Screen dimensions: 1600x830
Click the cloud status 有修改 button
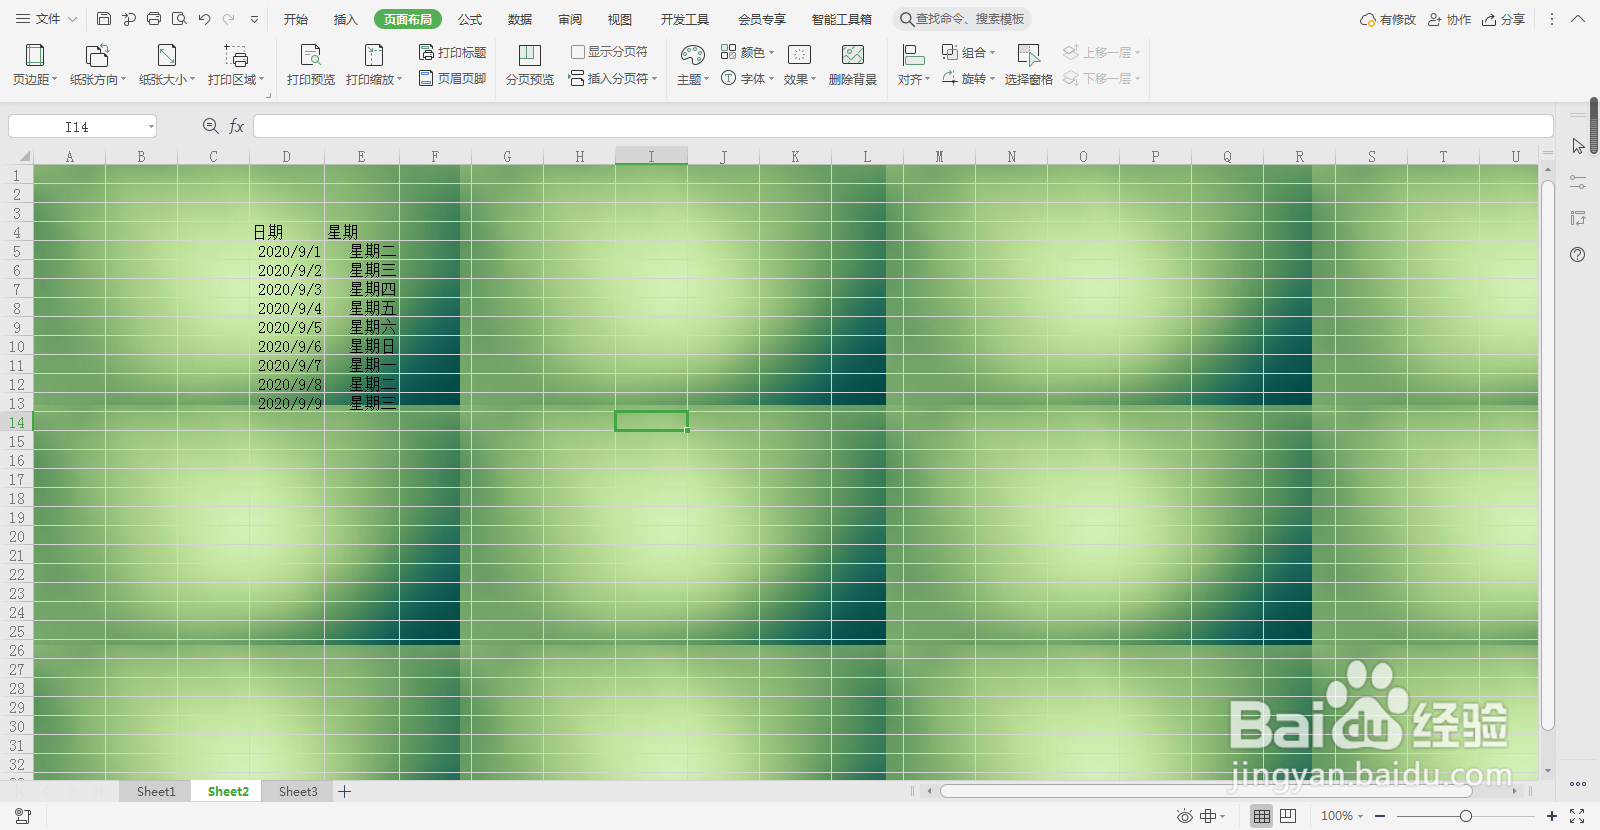point(1388,19)
